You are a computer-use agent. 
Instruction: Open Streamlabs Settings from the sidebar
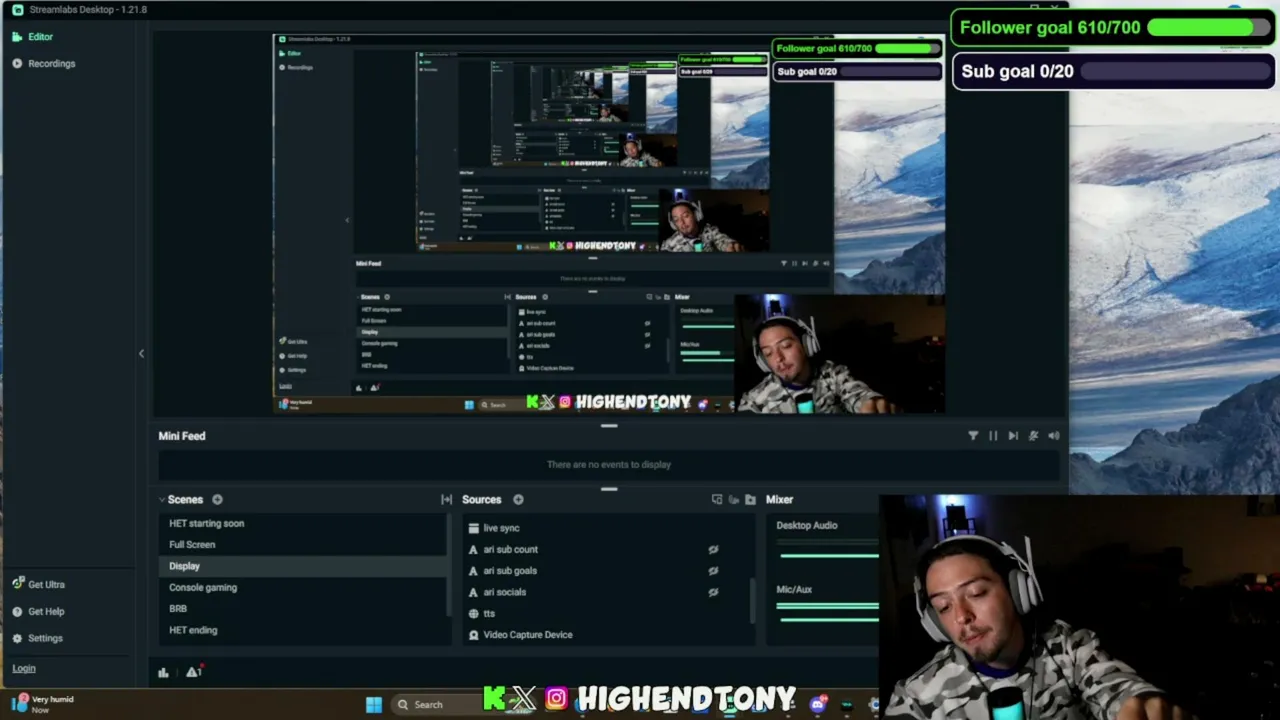(x=37, y=638)
